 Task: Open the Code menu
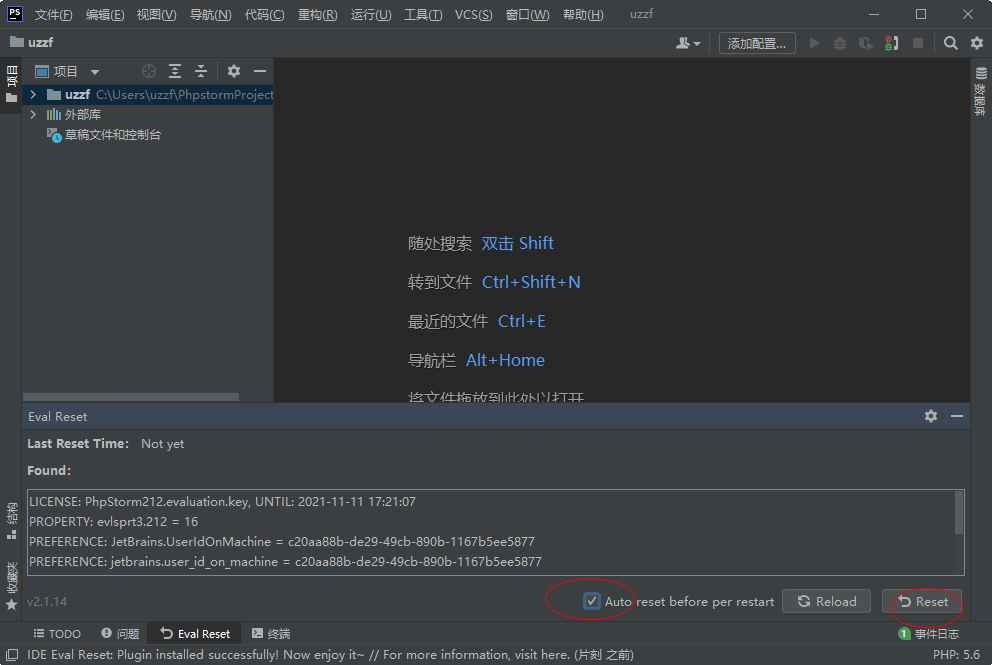tap(264, 14)
